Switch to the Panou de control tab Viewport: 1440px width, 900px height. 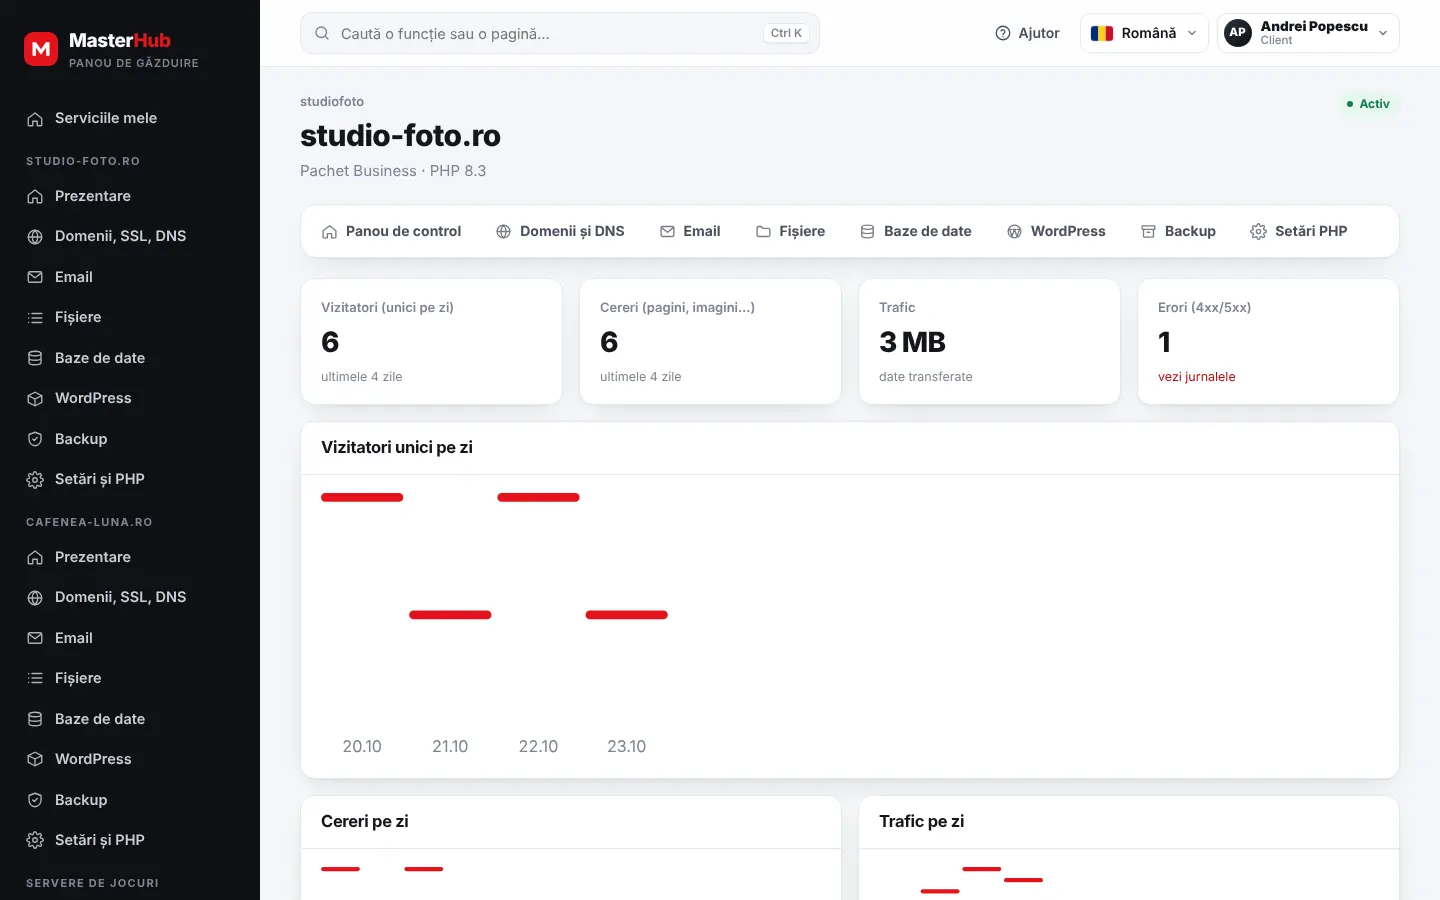point(391,231)
